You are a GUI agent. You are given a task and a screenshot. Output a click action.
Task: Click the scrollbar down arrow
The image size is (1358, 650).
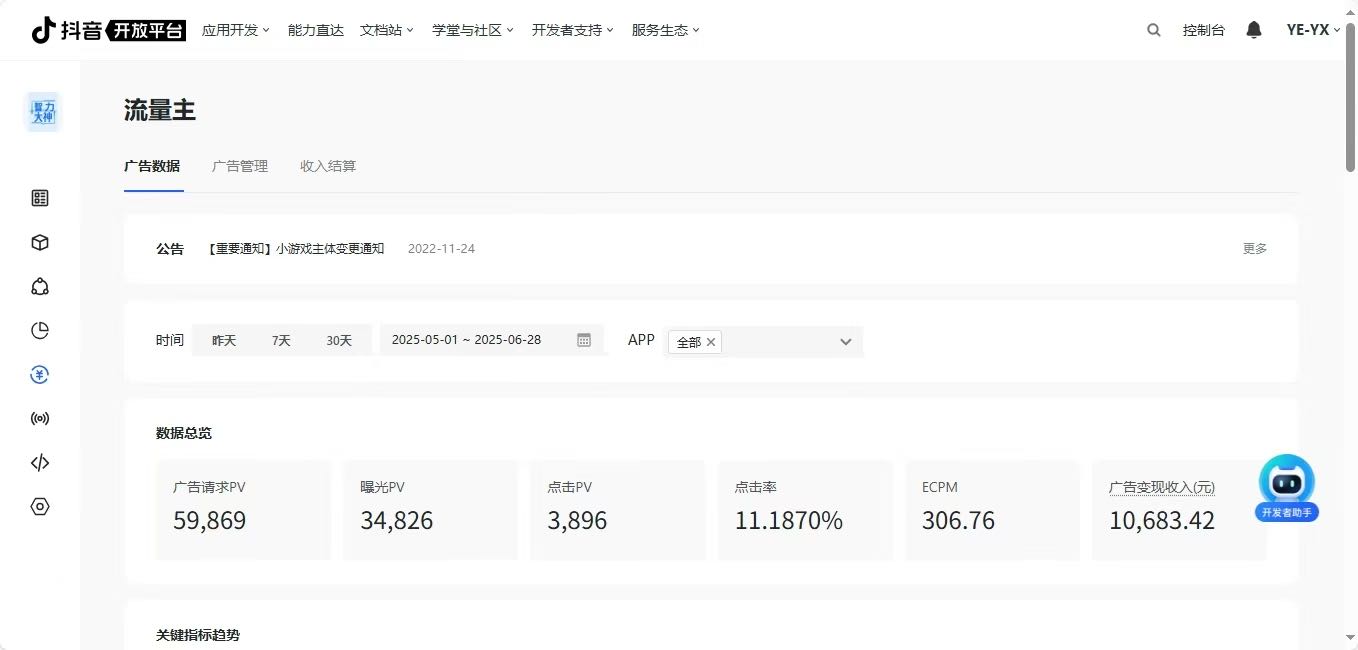[x=1350, y=638]
